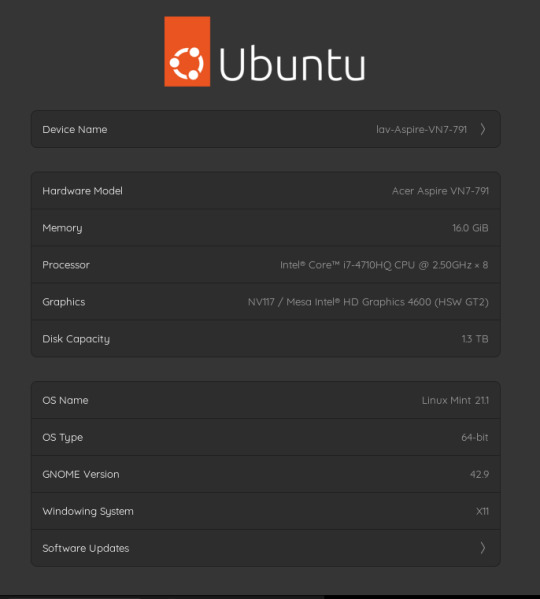
Task: Click the Windowing System label
Action: 88,511
